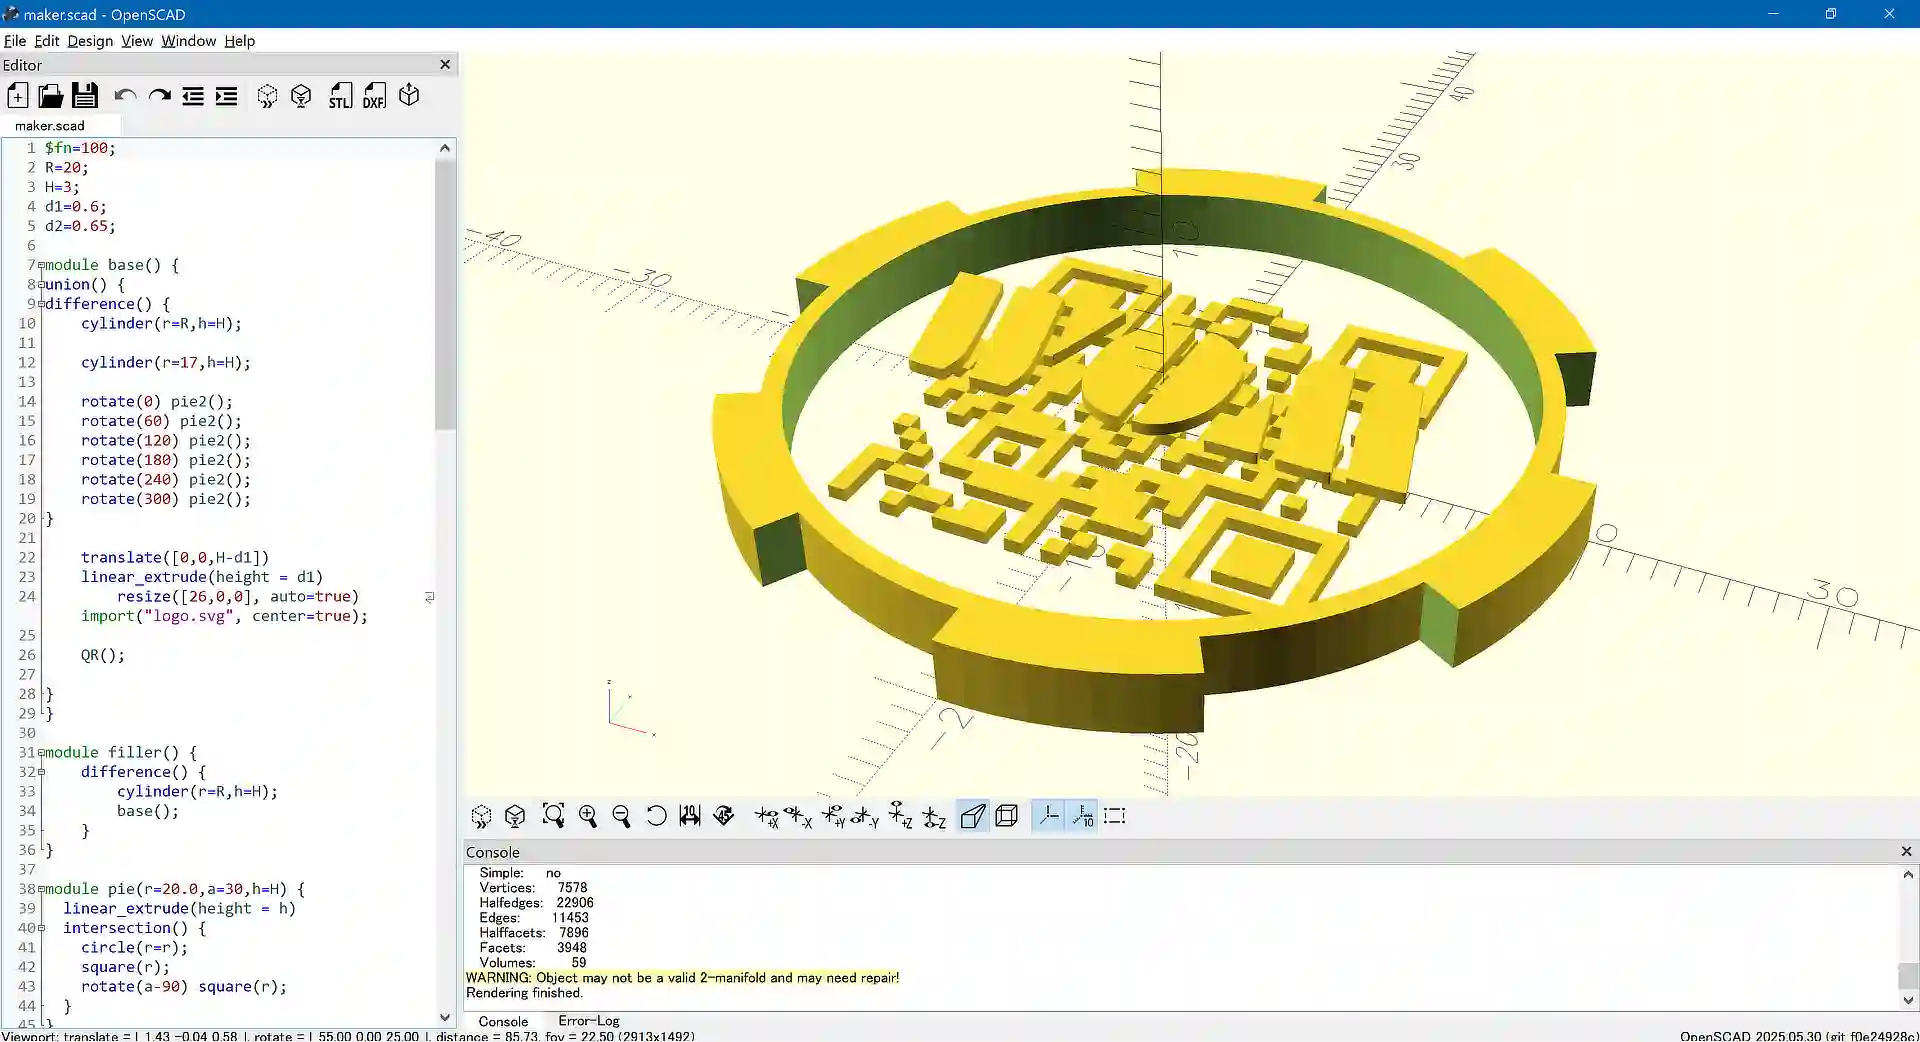
Task: Collapse module pie() fold at line 38
Action: point(41,889)
